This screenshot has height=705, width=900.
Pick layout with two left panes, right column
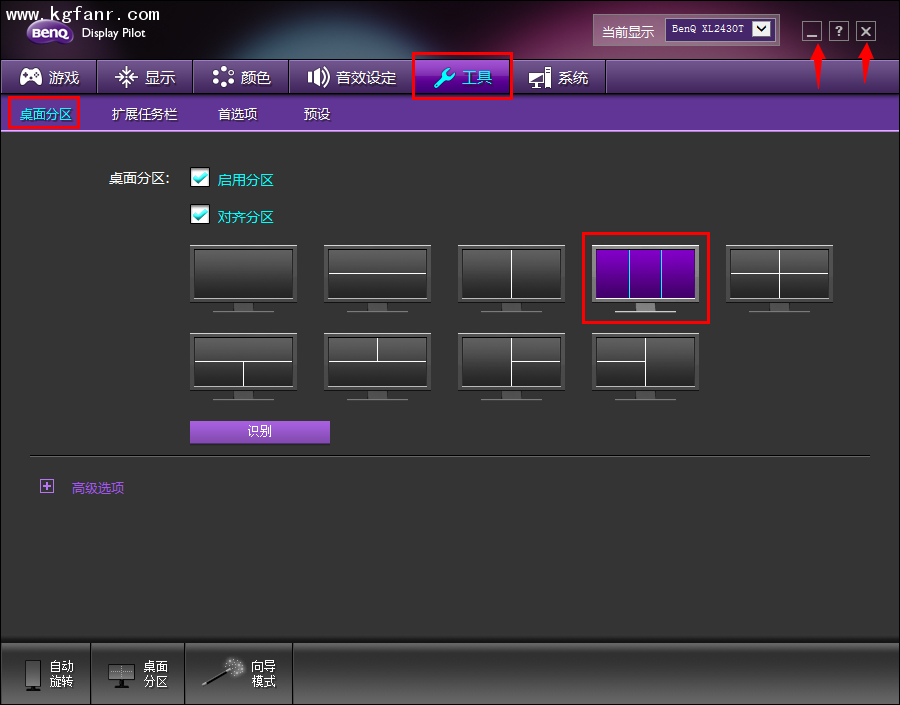click(645, 361)
